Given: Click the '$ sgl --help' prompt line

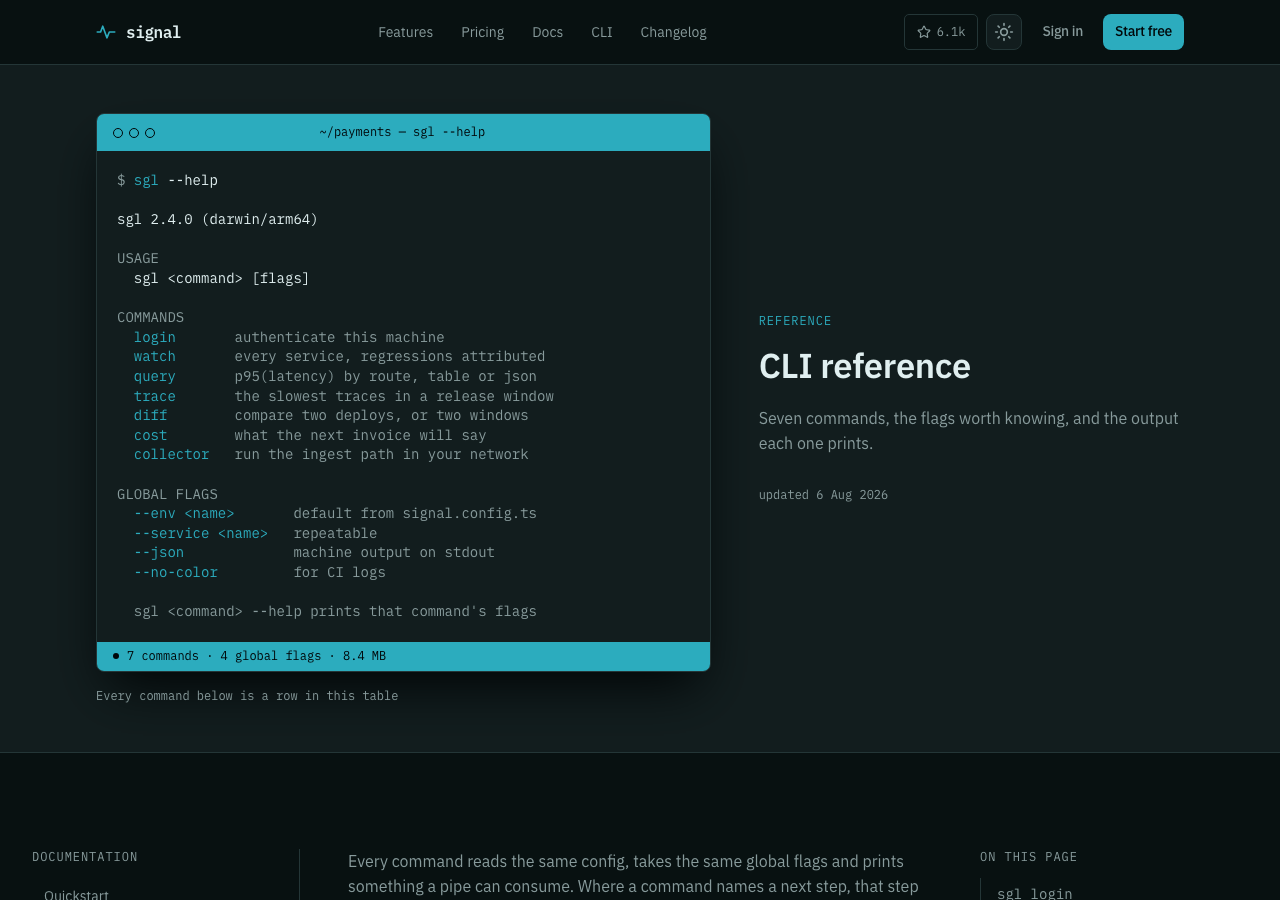Looking at the screenshot, I should pos(168,181).
